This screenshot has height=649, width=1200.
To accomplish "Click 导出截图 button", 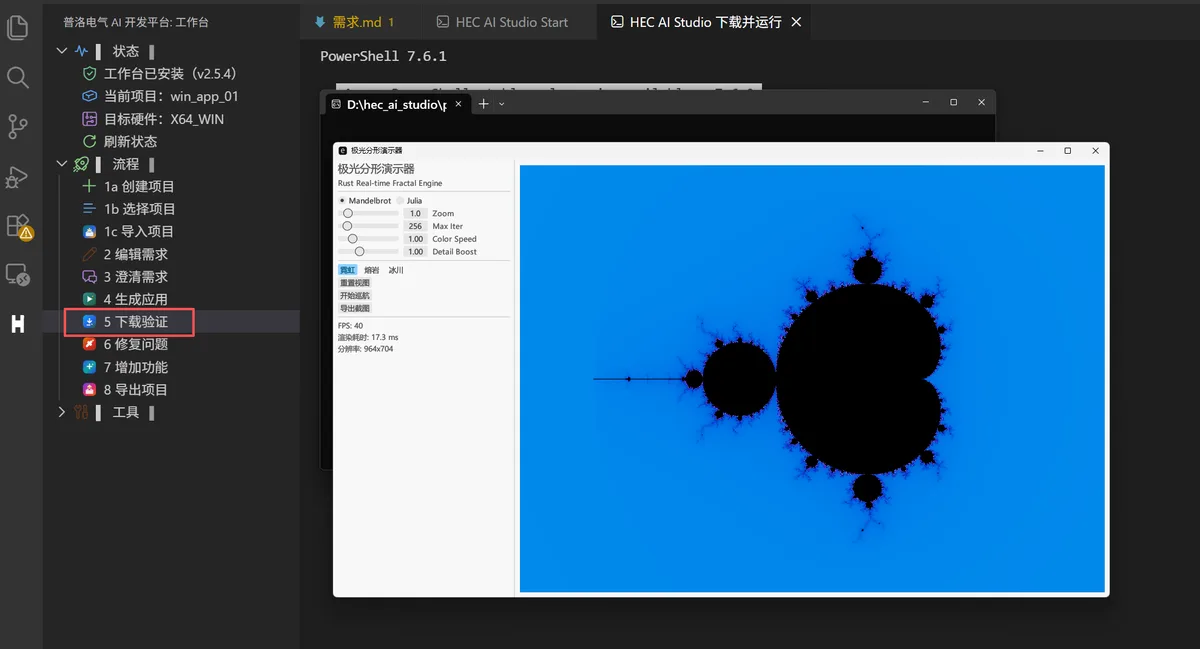I will (355, 309).
